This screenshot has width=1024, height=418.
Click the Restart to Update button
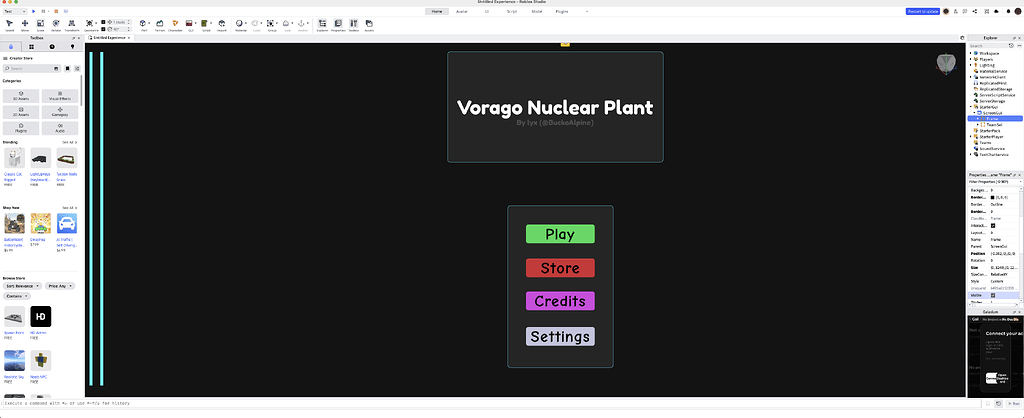point(923,11)
